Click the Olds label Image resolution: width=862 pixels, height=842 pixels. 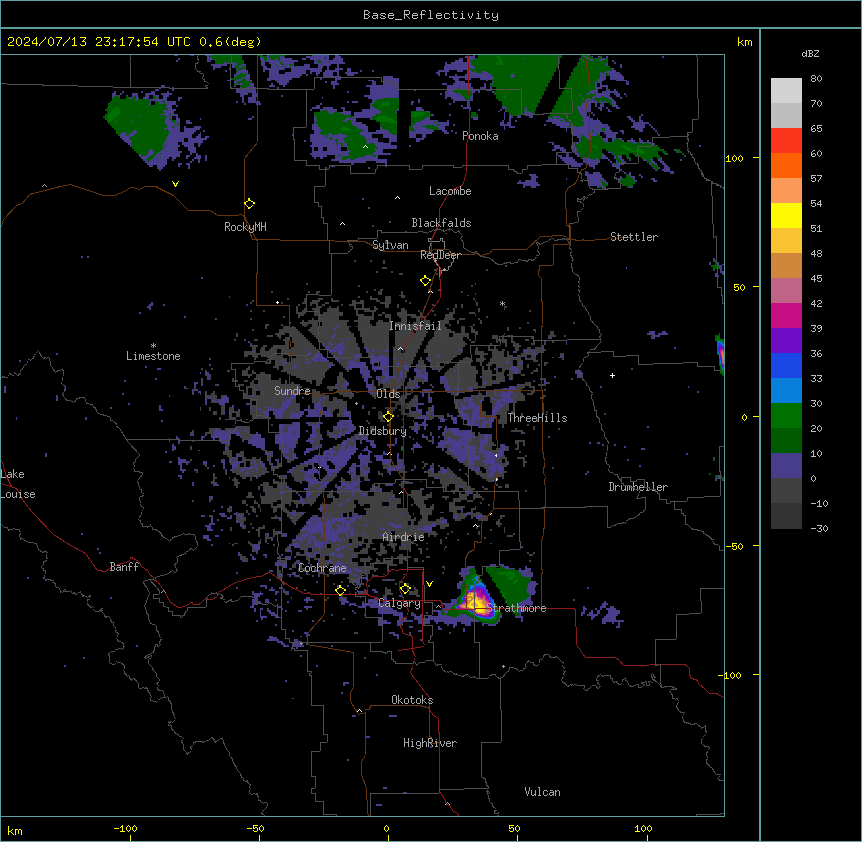coord(388,394)
